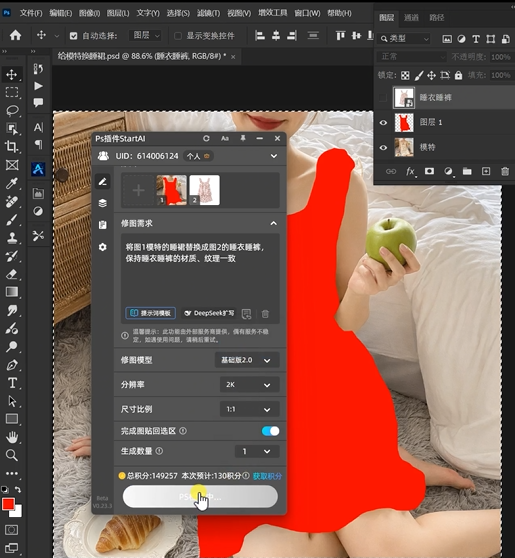Select the Brush tool
This screenshot has width=515, height=558.
click(x=12, y=220)
